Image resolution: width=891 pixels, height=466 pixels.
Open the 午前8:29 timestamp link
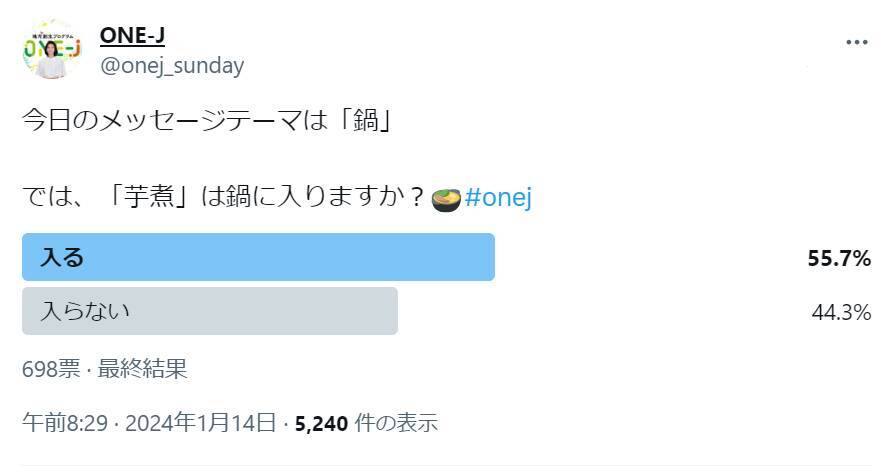click(65, 423)
